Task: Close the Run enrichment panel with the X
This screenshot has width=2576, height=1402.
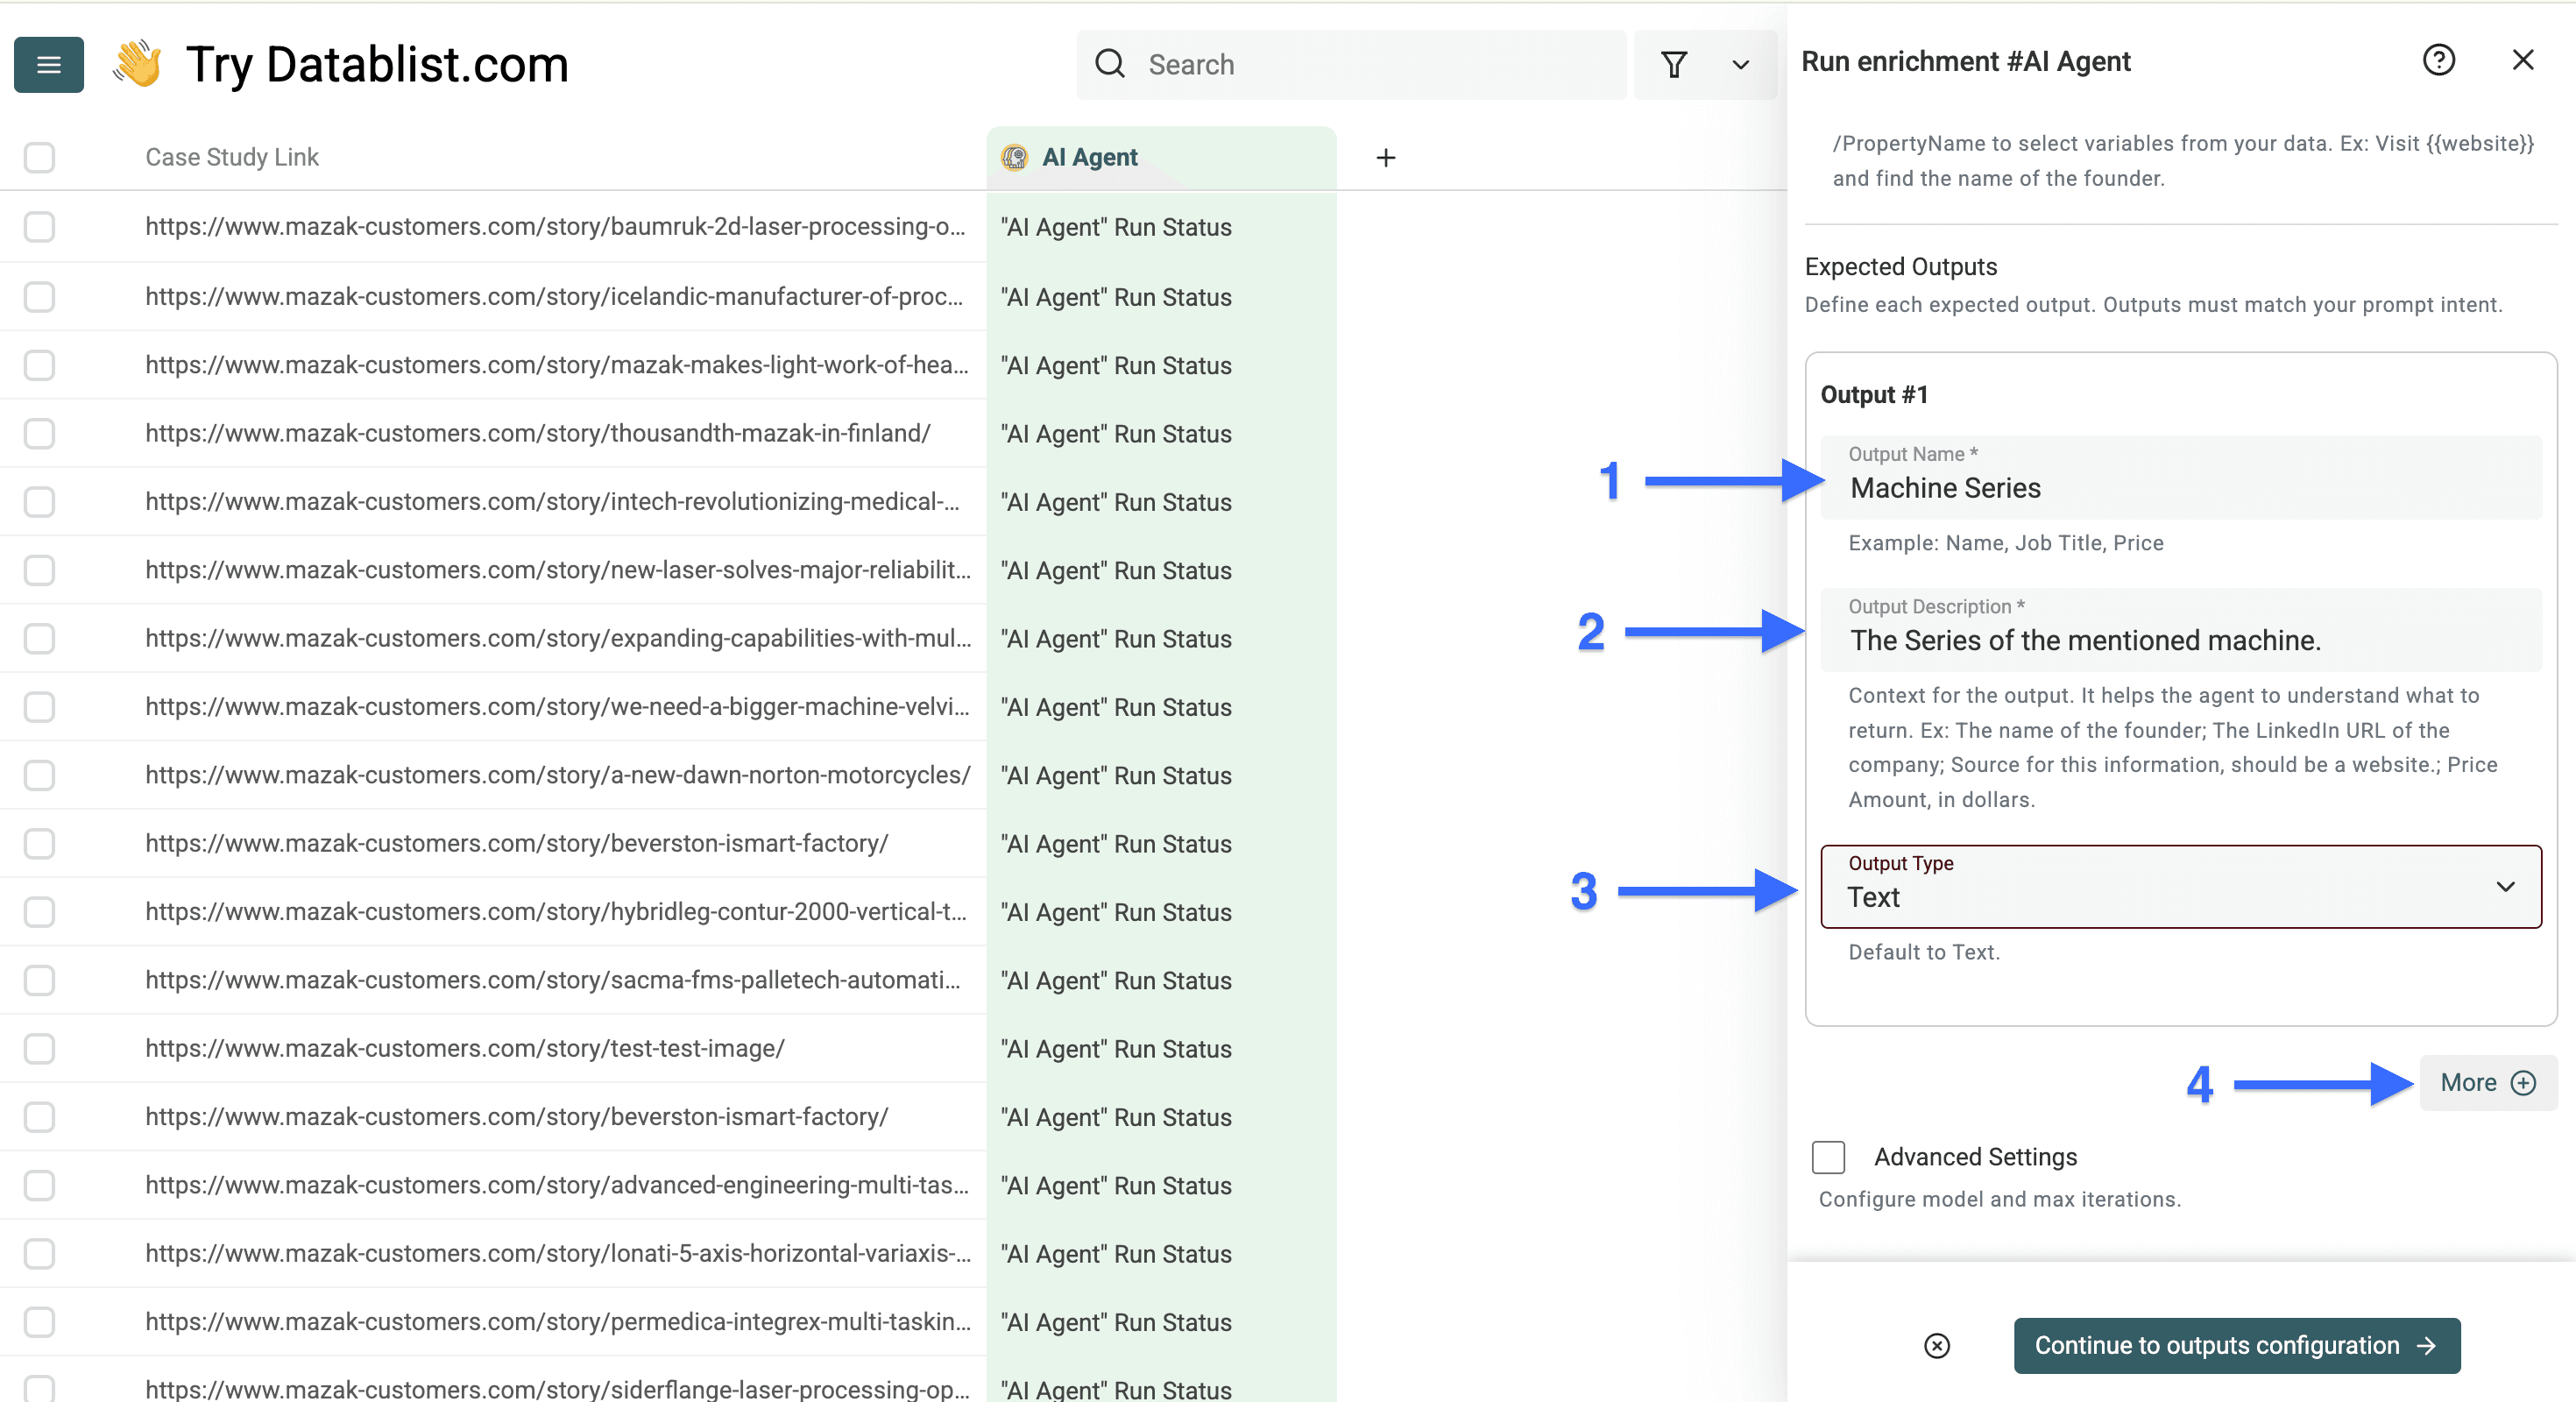Action: coord(2524,60)
